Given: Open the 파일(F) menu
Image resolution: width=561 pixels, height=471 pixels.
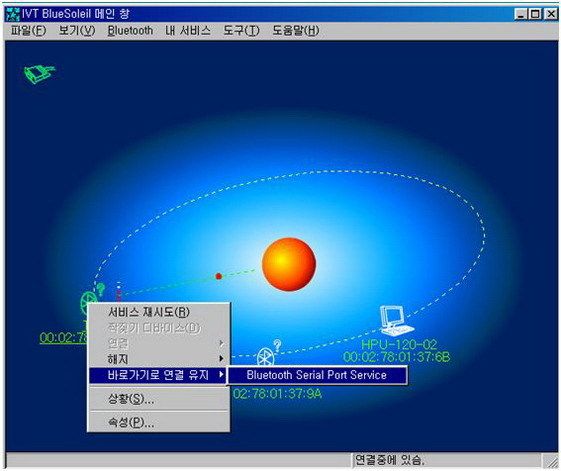Looking at the screenshot, I should 28,31.
